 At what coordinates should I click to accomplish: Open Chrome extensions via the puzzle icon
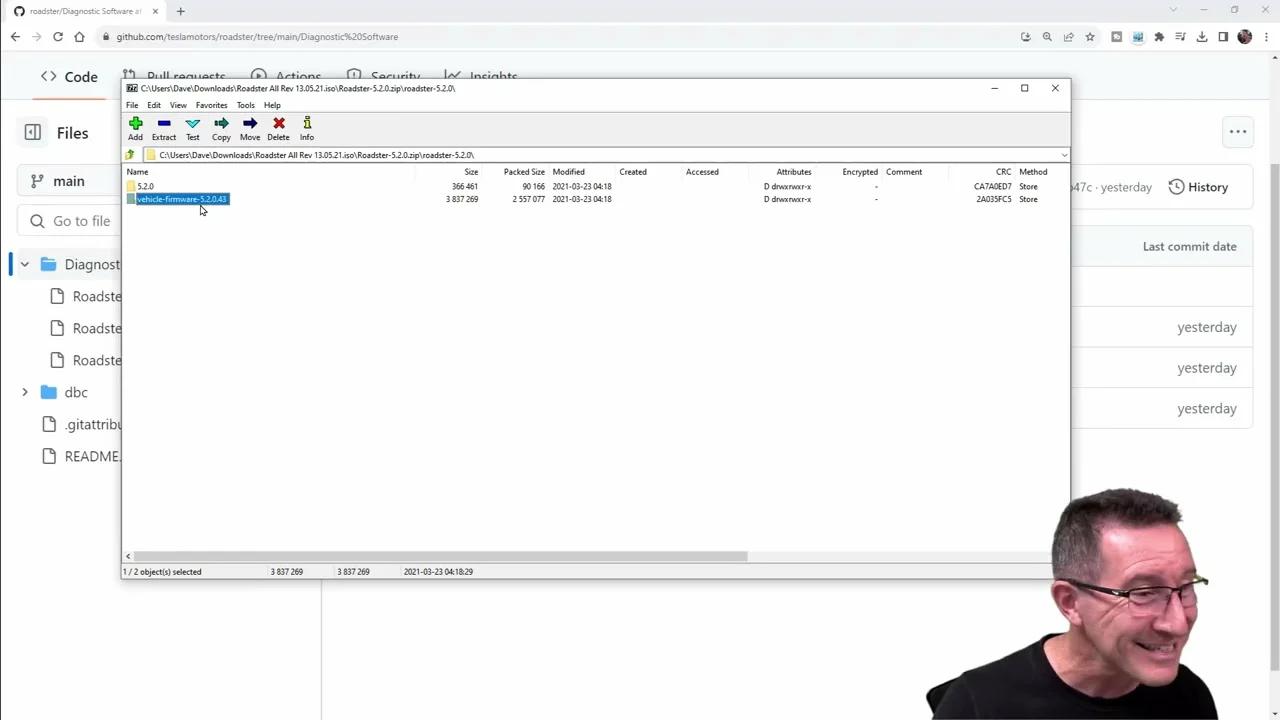(1159, 36)
